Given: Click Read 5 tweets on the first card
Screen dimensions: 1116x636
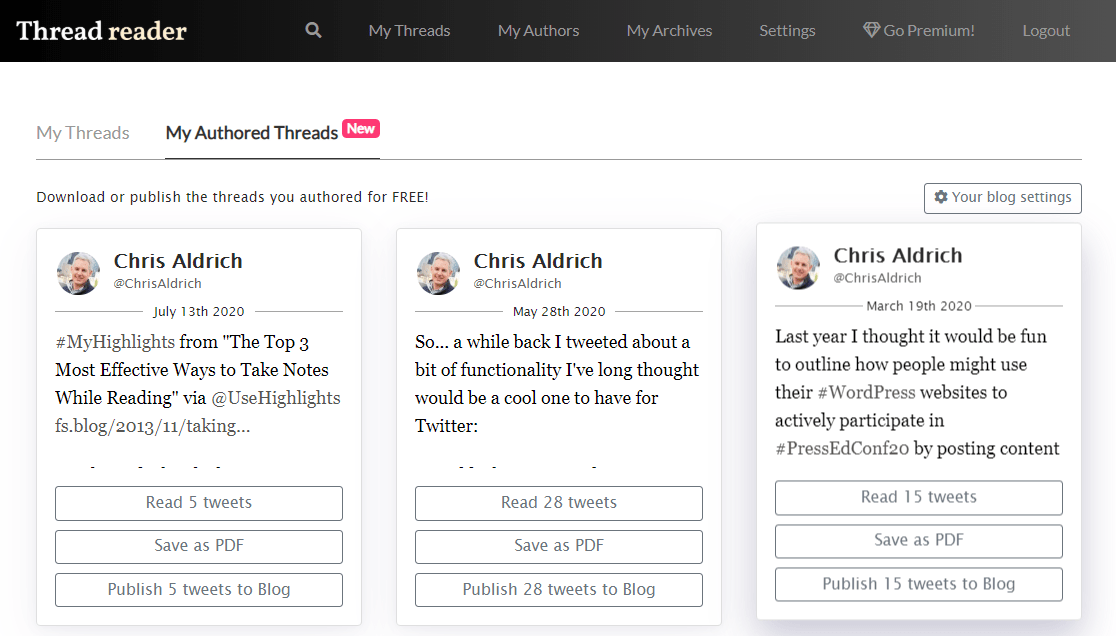Looking at the screenshot, I should click(198, 503).
